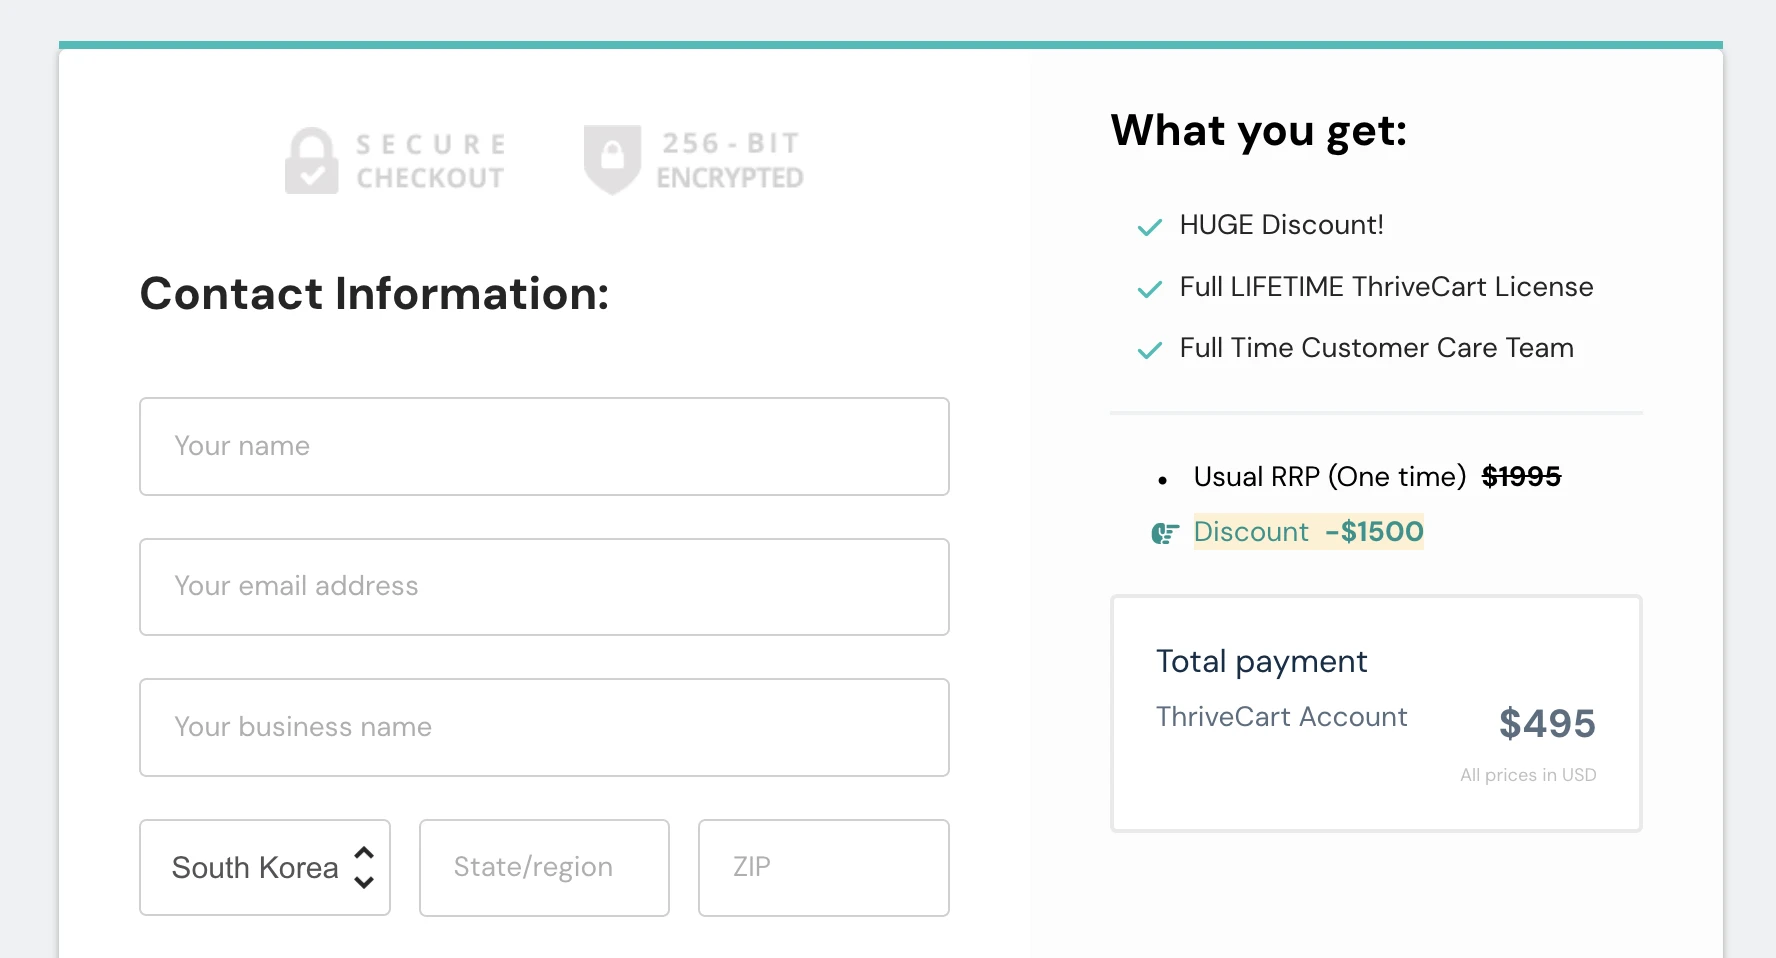Focus the State/region field
Viewport: 1776px width, 958px height.
click(544, 867)
